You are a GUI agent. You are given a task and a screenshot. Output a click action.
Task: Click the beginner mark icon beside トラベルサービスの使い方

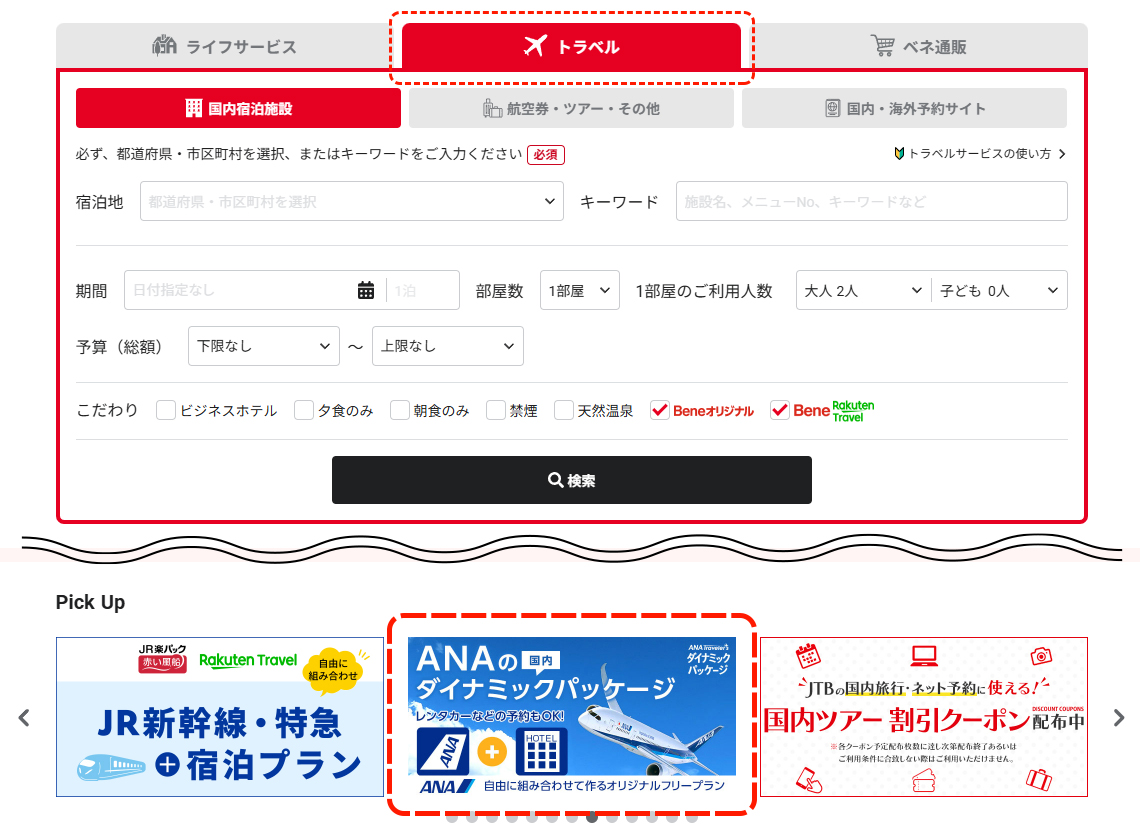tap(899, 153)
